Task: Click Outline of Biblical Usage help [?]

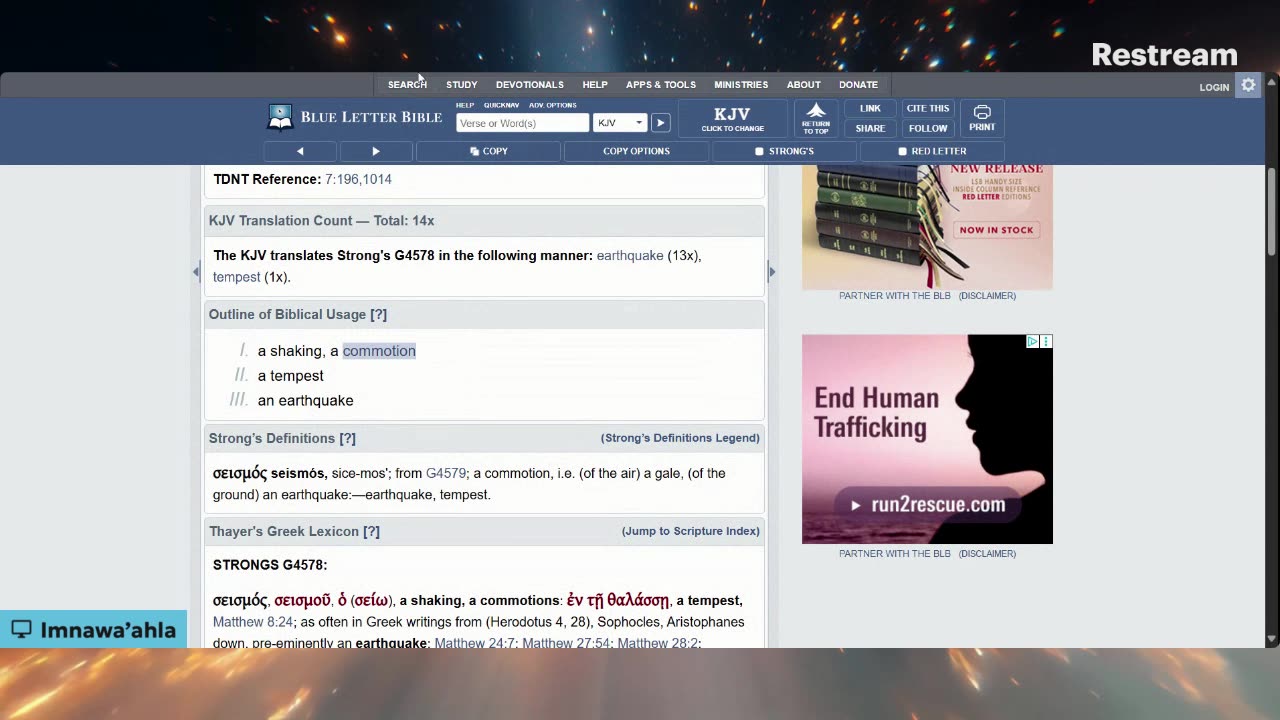Action: tap(379, 314)
